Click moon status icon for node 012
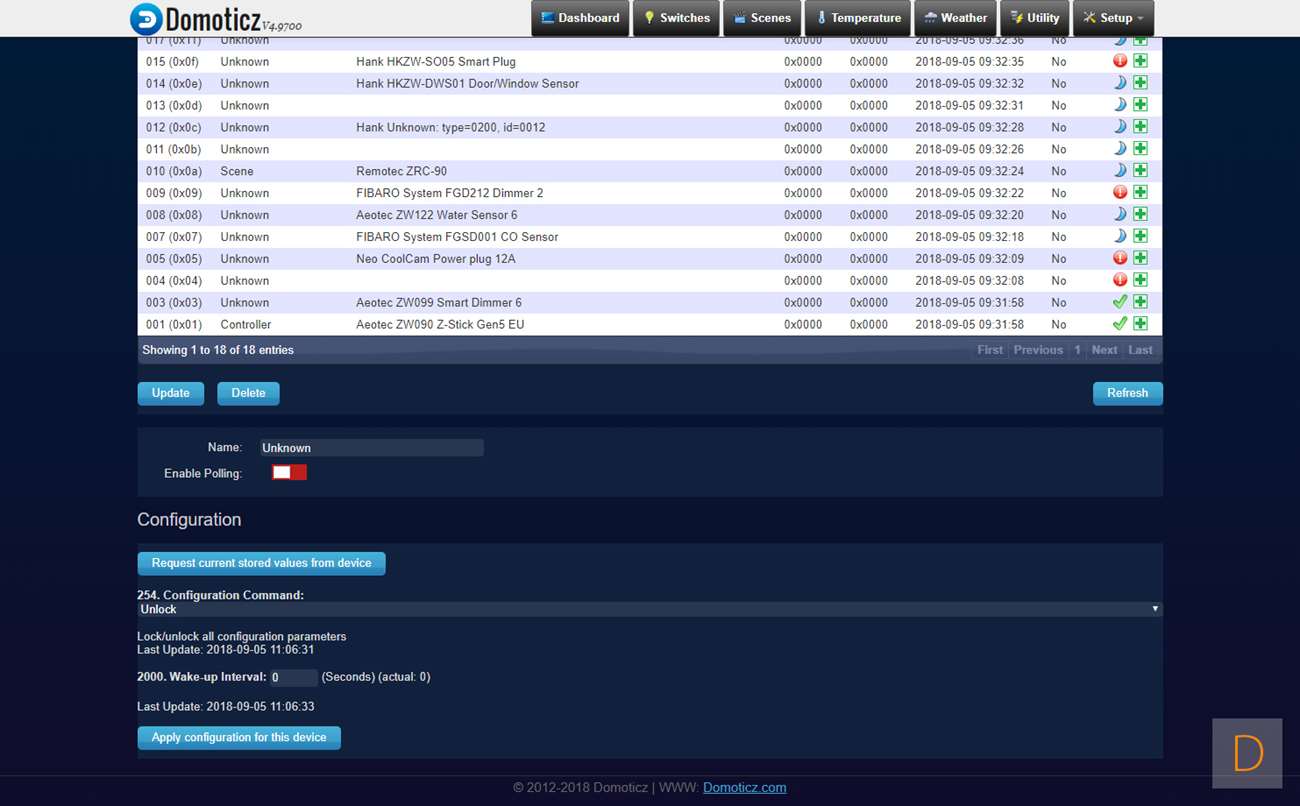 [x=1120, y=127]
